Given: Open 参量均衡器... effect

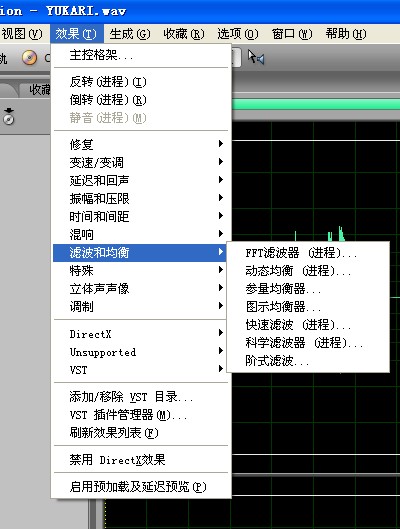Looking at the screenshot, I should [308, 289].
